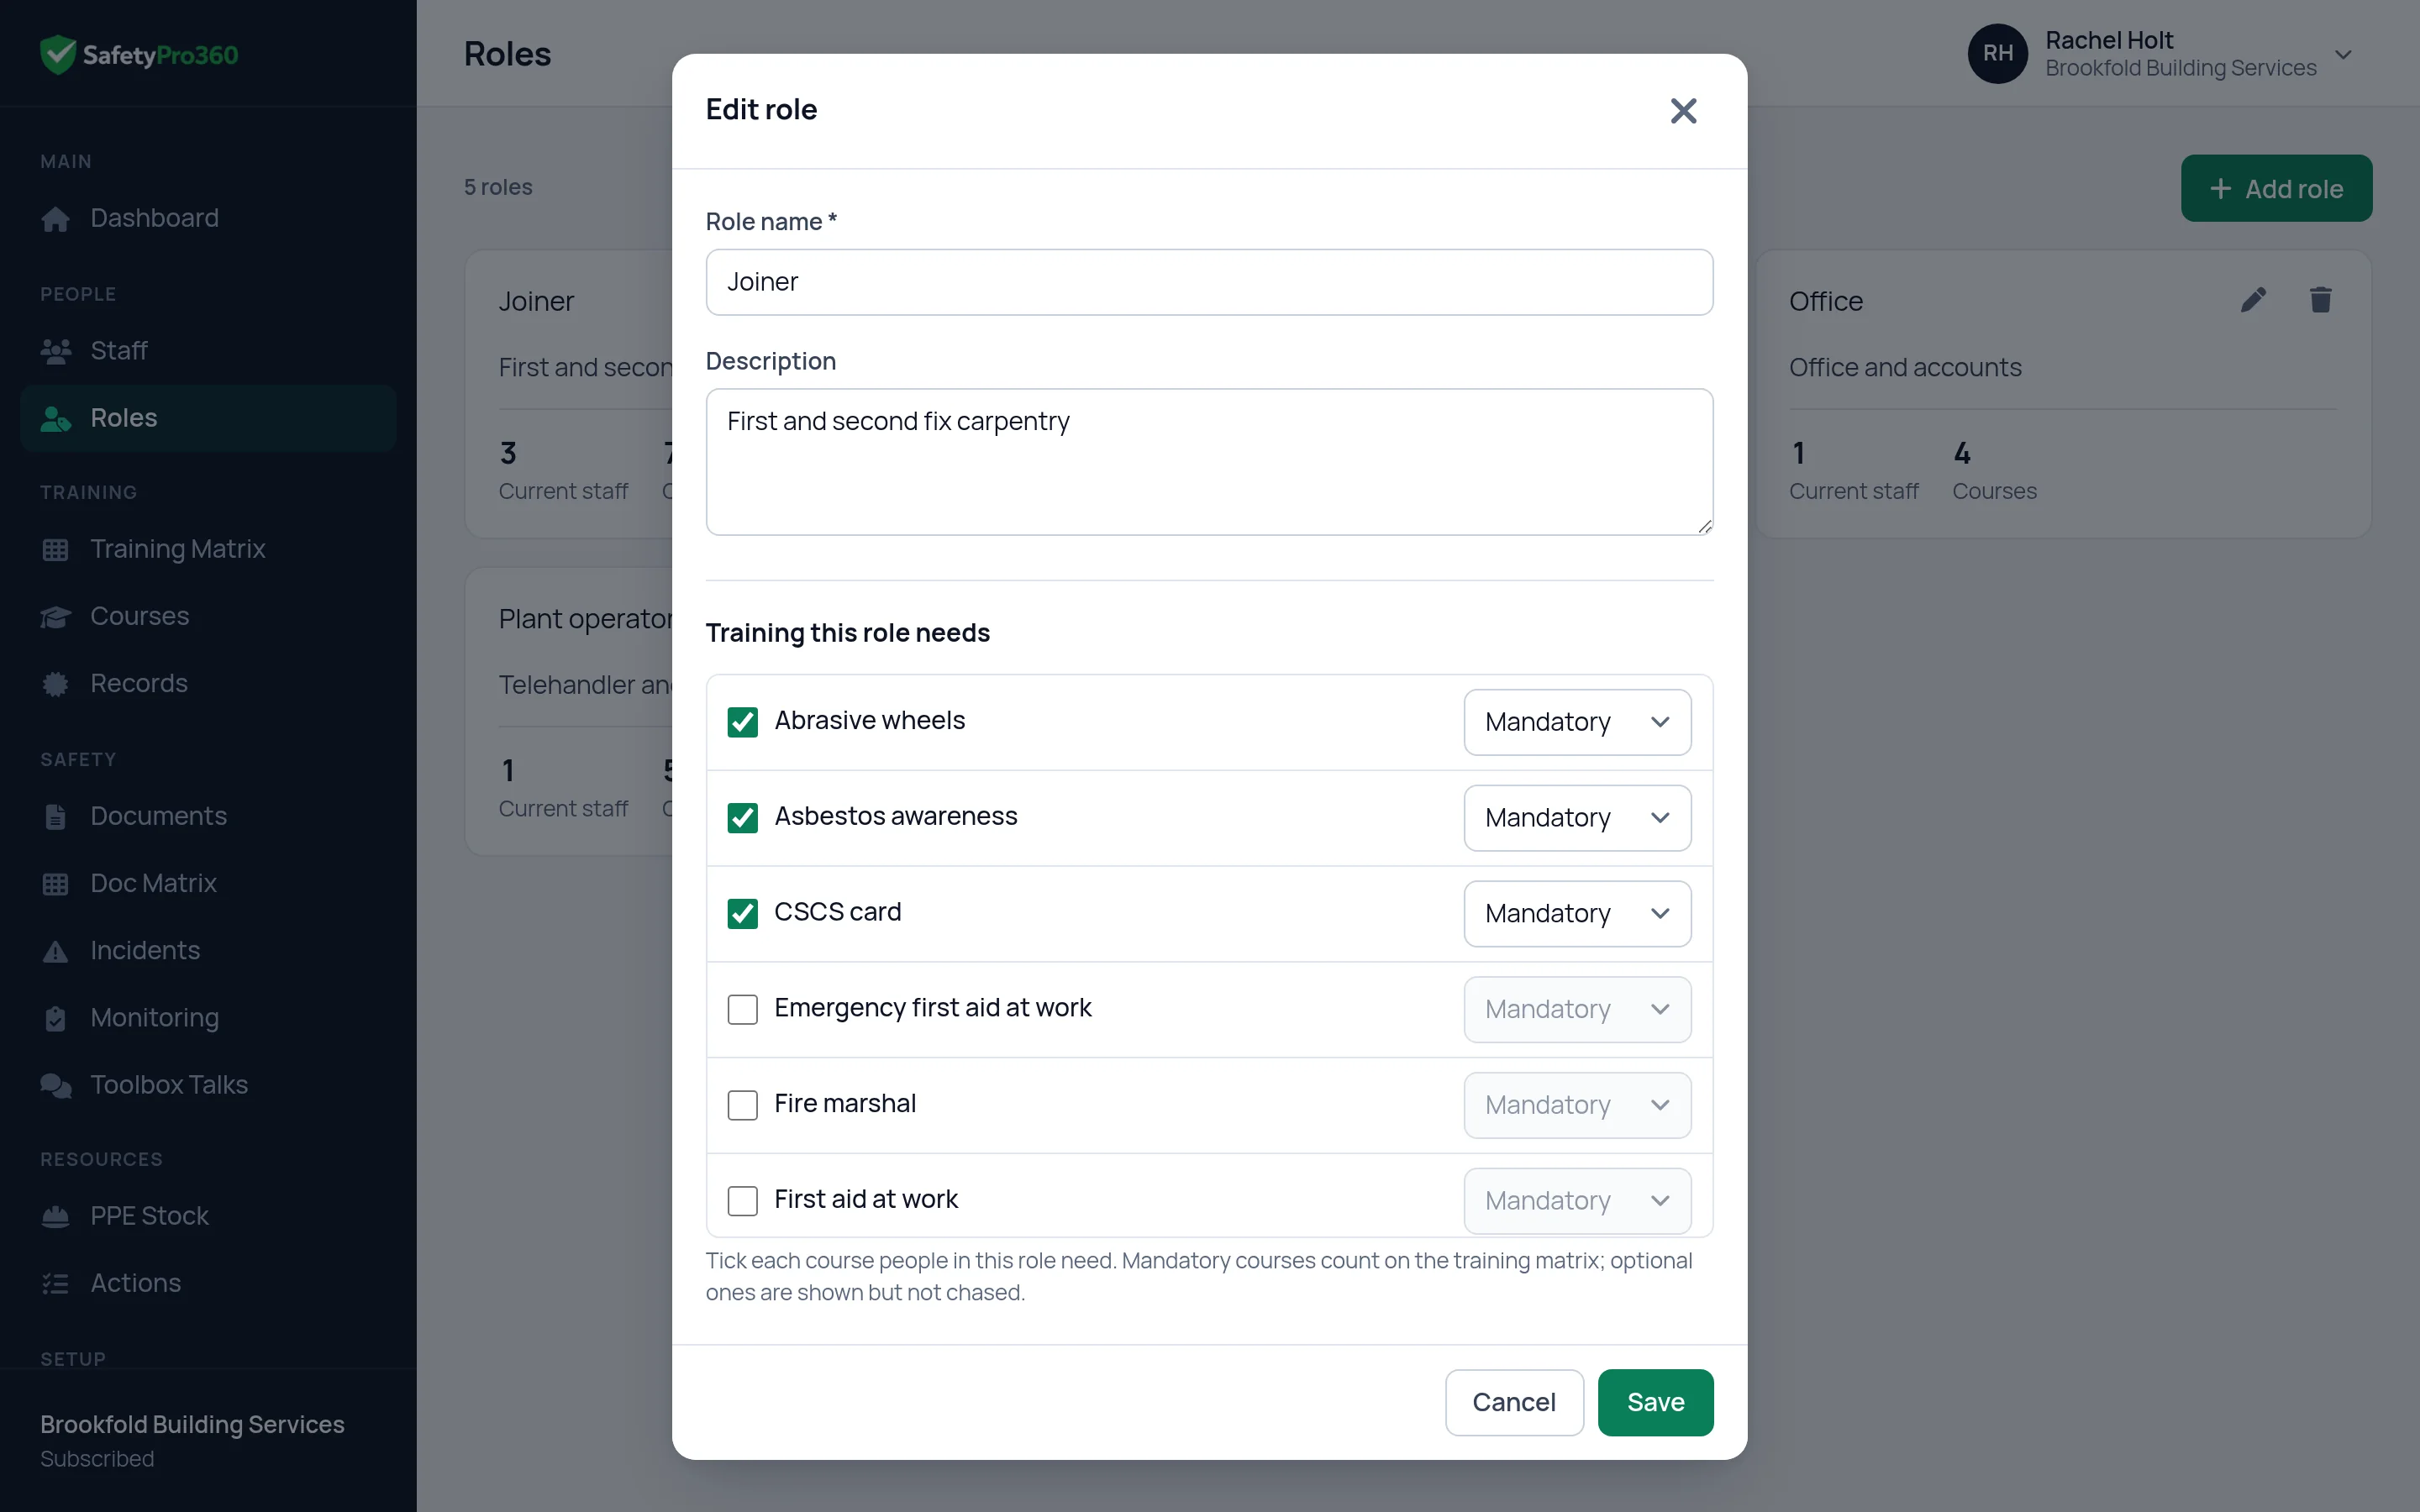This screenshot has height=1512, width=2420.
Task: Go to Roles in the sidebar
Action: click(208, 418)
